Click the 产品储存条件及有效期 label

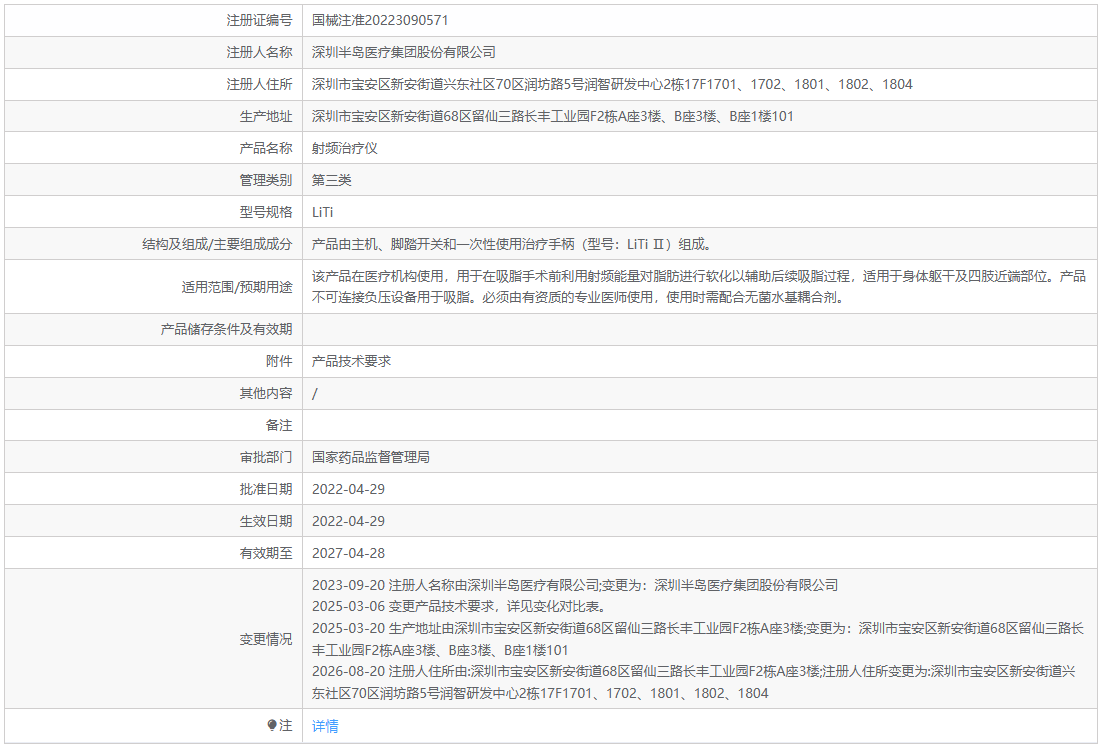(226, 329)
